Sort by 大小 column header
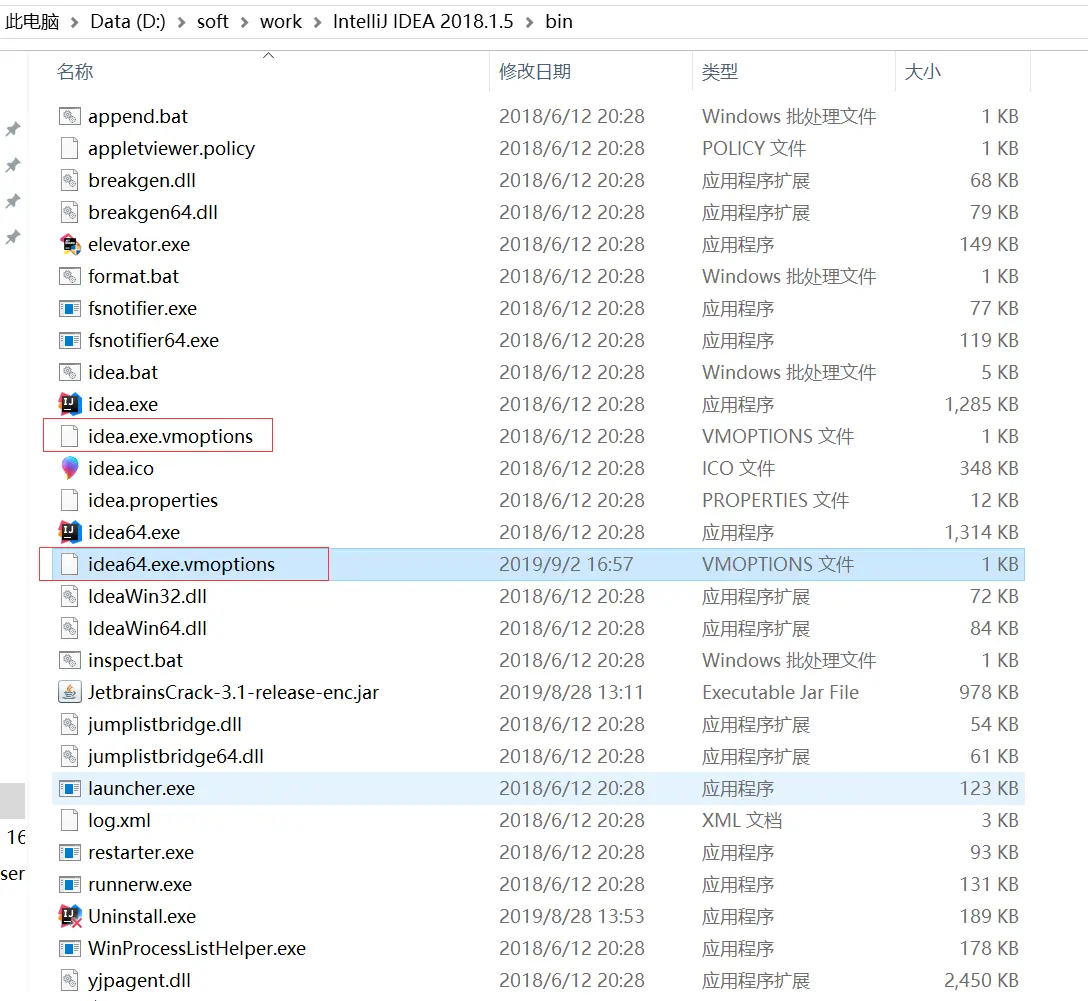 click(x=922, y=71)
